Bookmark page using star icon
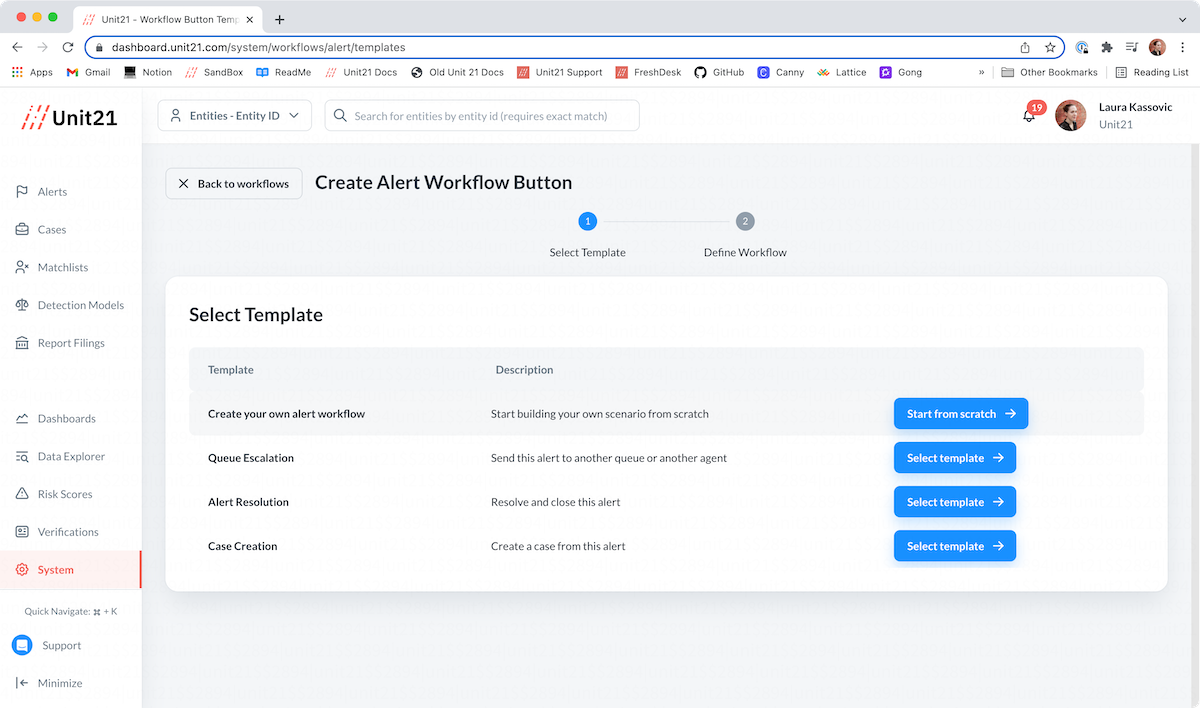The width and height of the screenshot is (1200, 708). tap(1050, 47)
